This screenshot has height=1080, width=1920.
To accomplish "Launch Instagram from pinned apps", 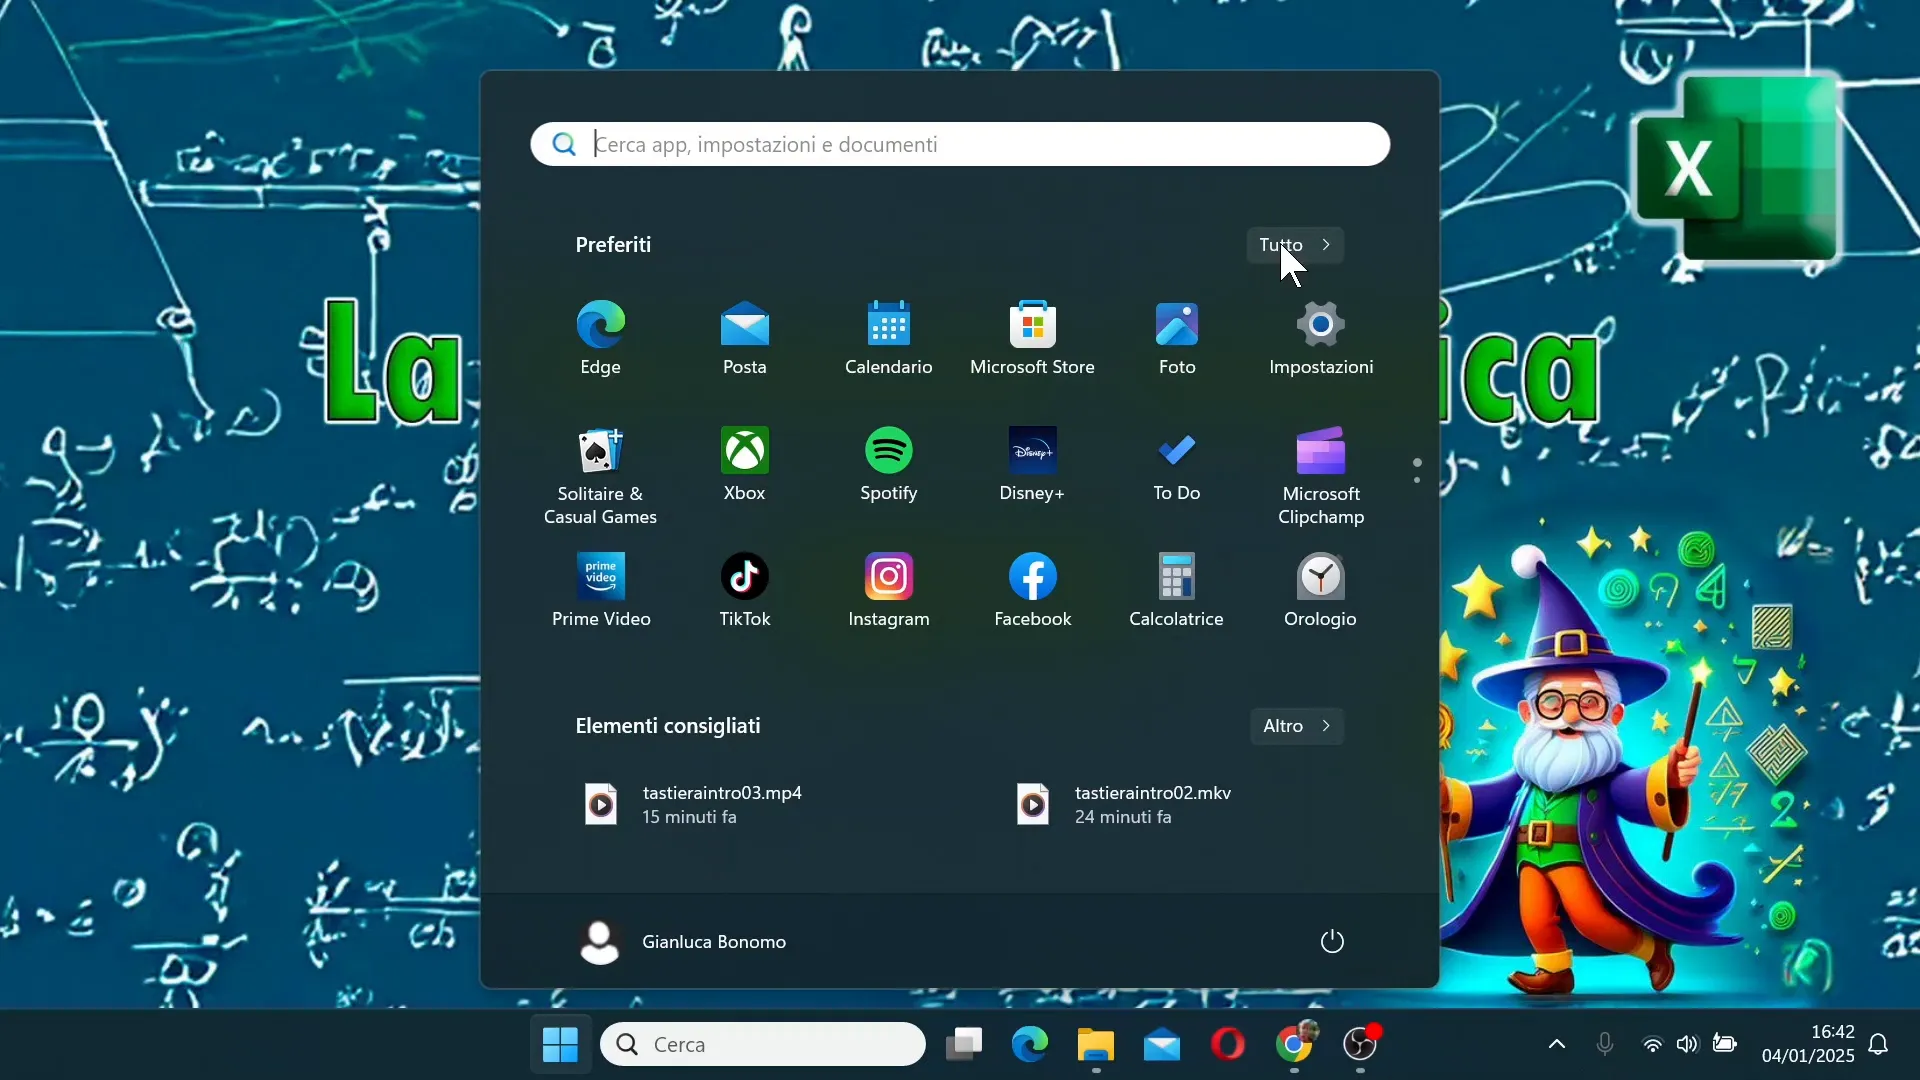I will 889,590.
